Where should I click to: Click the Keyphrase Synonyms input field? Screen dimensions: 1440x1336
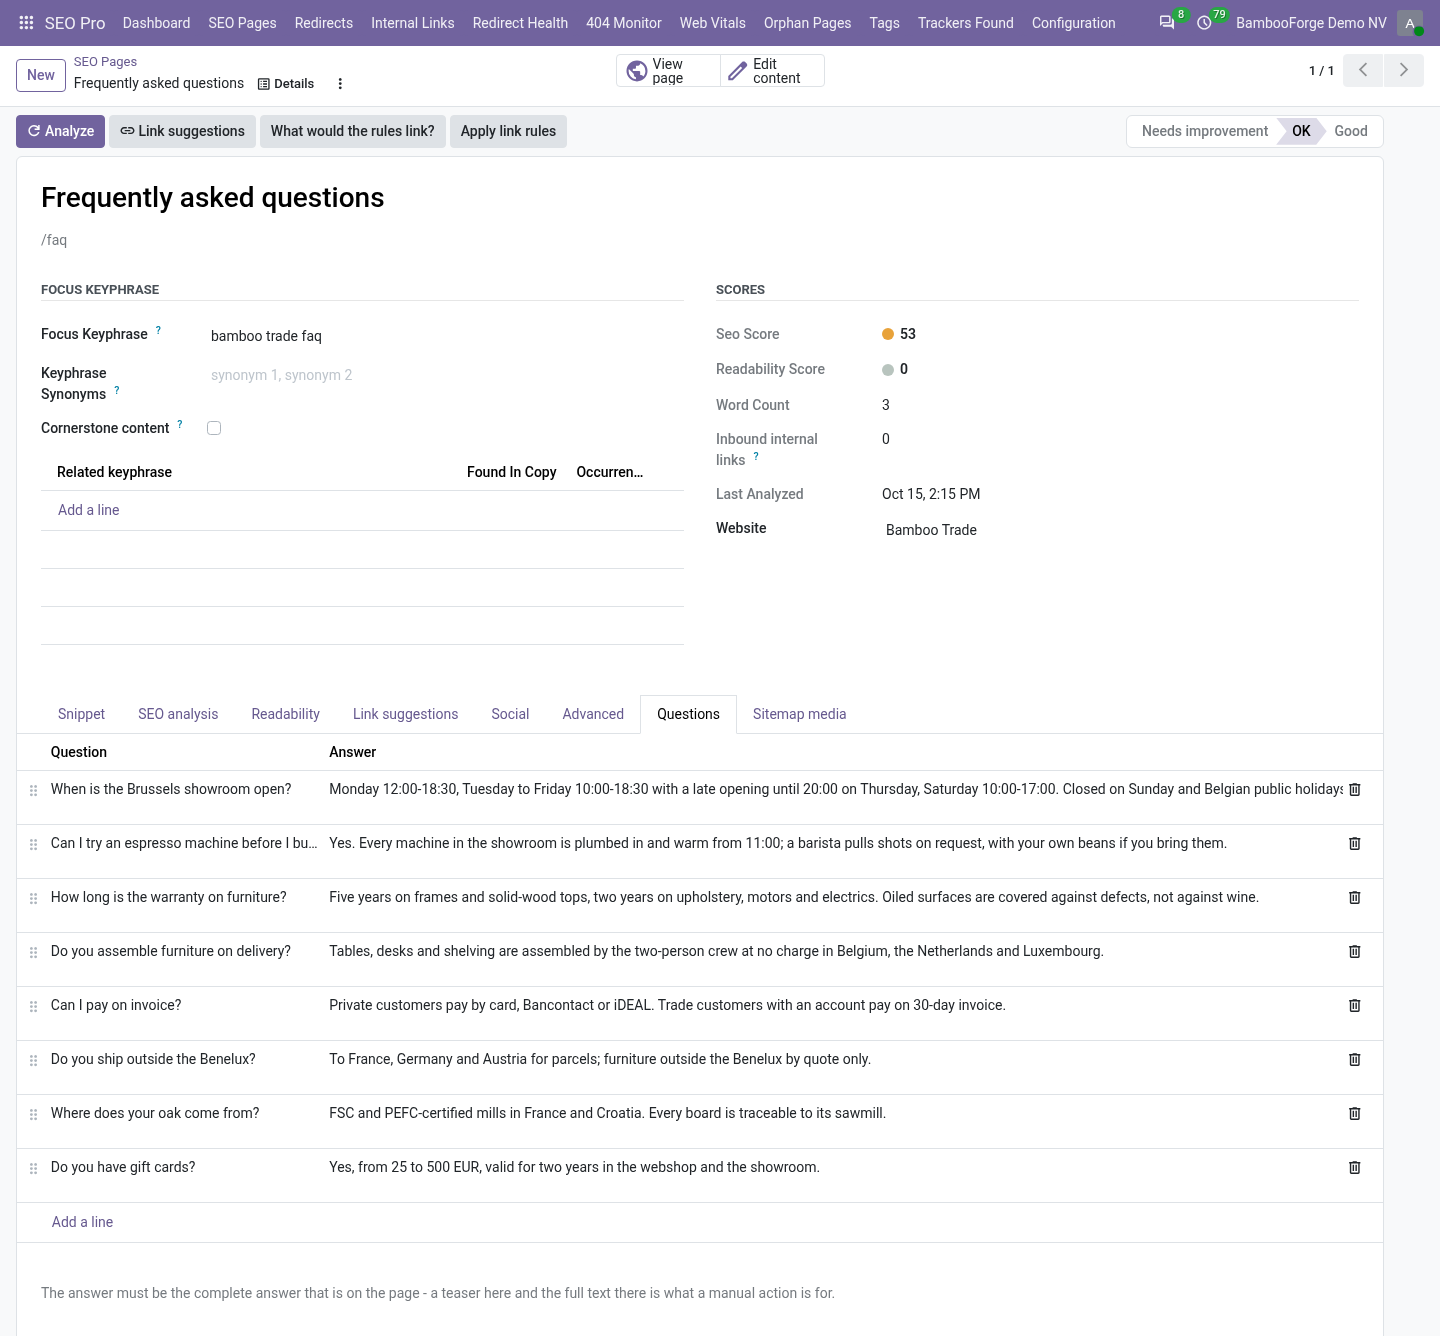coord(445,375)
